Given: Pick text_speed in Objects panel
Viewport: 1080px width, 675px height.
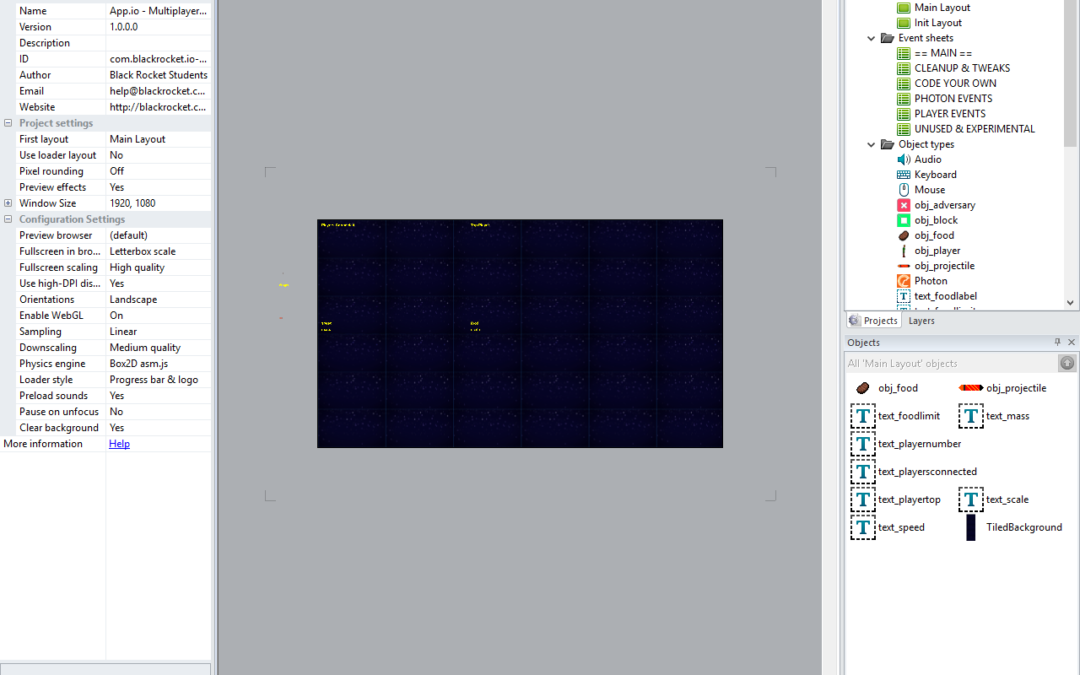Looking at the screenshot, I should coord(888,528).
